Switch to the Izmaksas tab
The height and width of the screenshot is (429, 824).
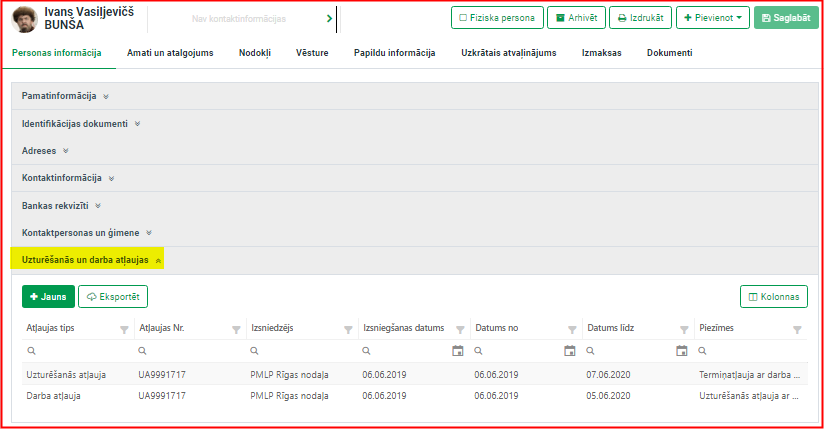coord(602,53)
